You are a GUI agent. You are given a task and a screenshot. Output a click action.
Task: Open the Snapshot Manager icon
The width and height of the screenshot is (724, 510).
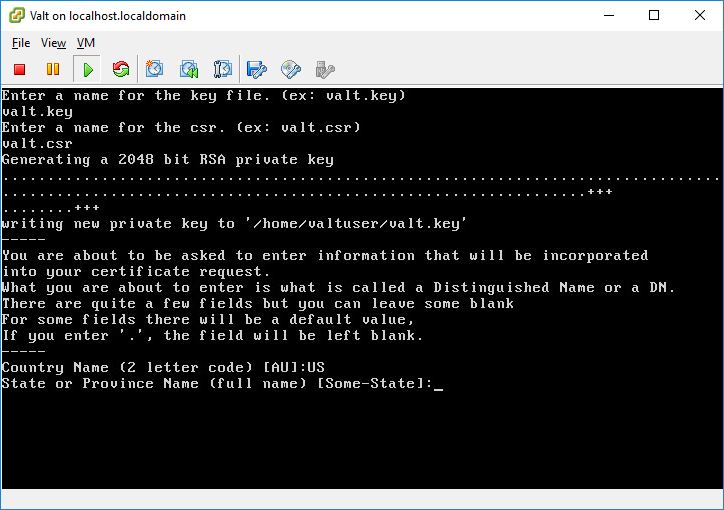point(223,69)
